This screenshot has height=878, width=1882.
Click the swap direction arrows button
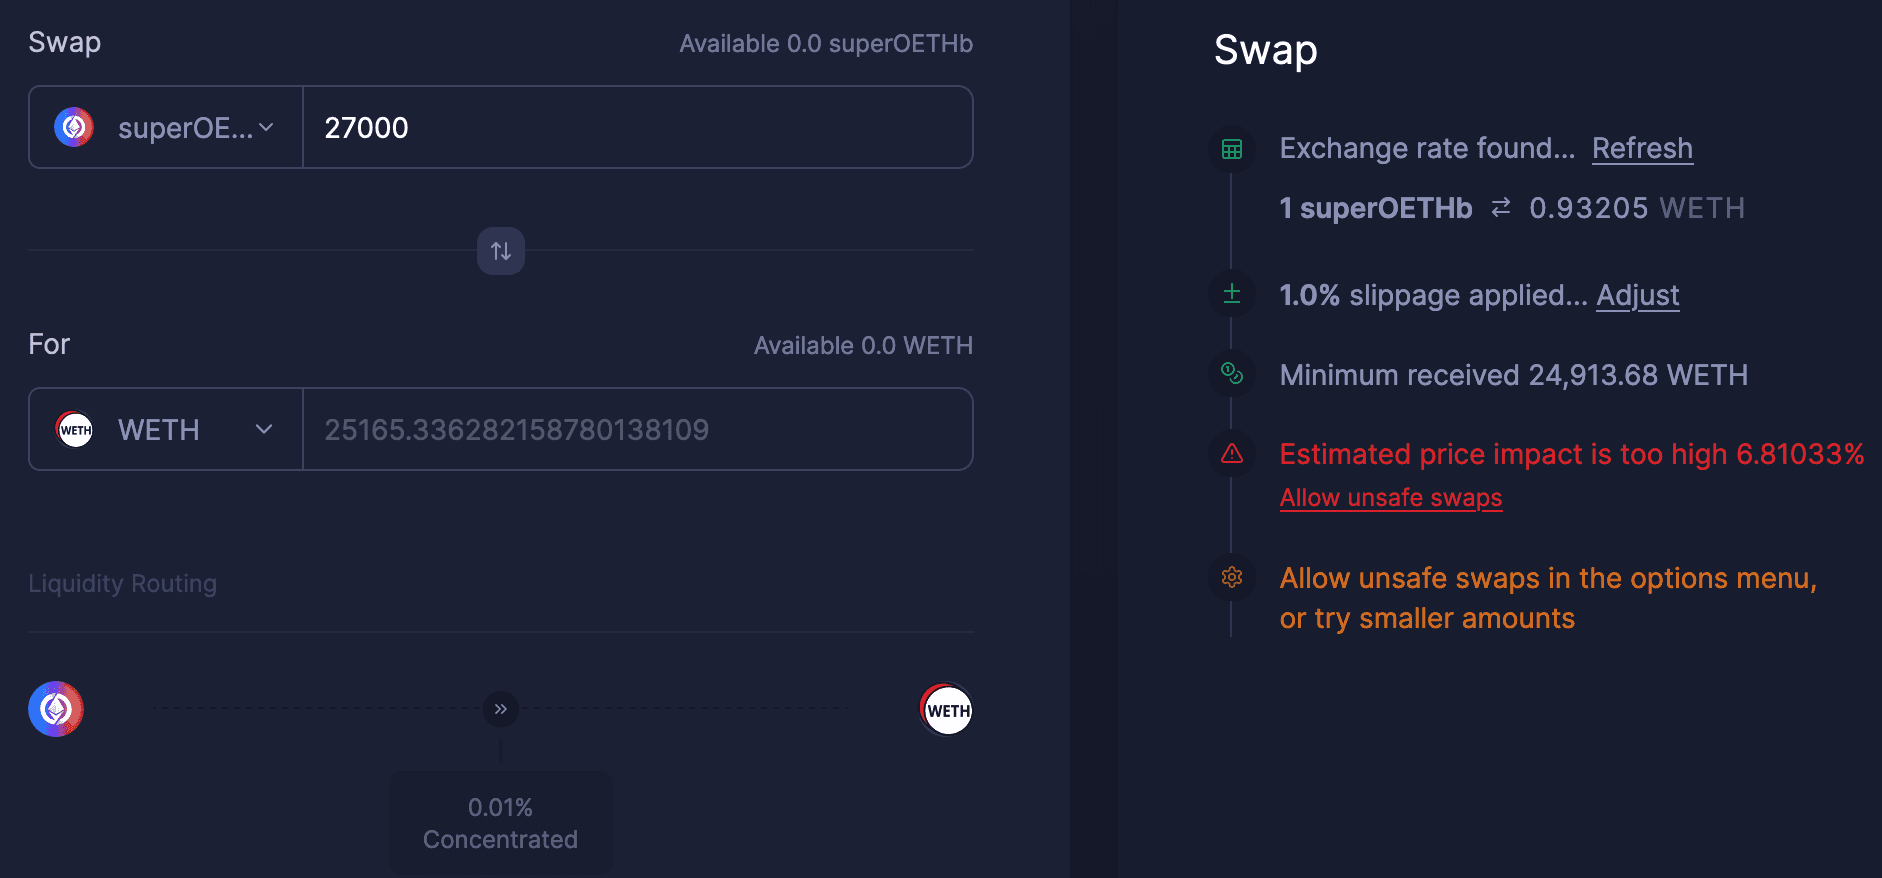[501, 251]
